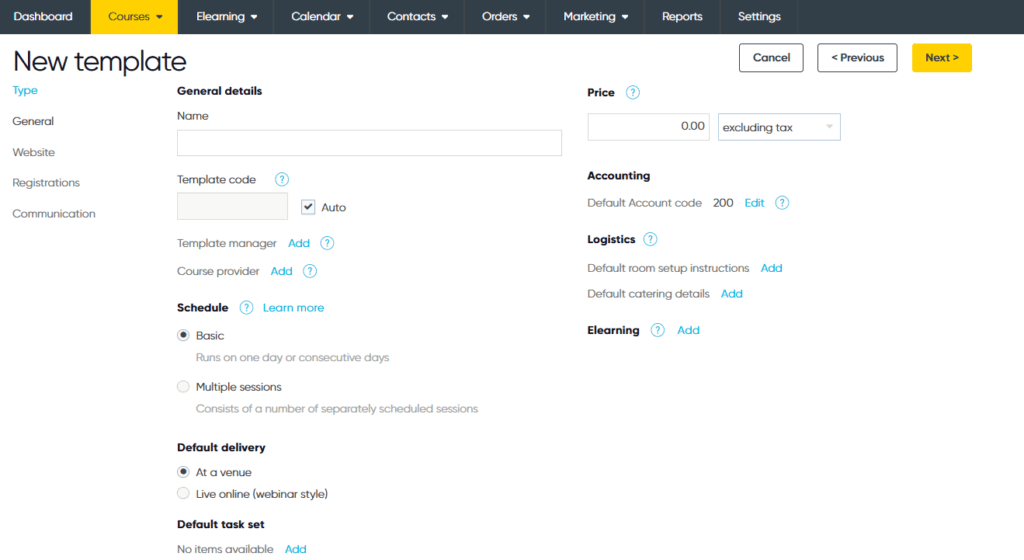Open the Default Account code help icon
Image resolution: width=1024 pixels, height=560 pixels.
782,203
